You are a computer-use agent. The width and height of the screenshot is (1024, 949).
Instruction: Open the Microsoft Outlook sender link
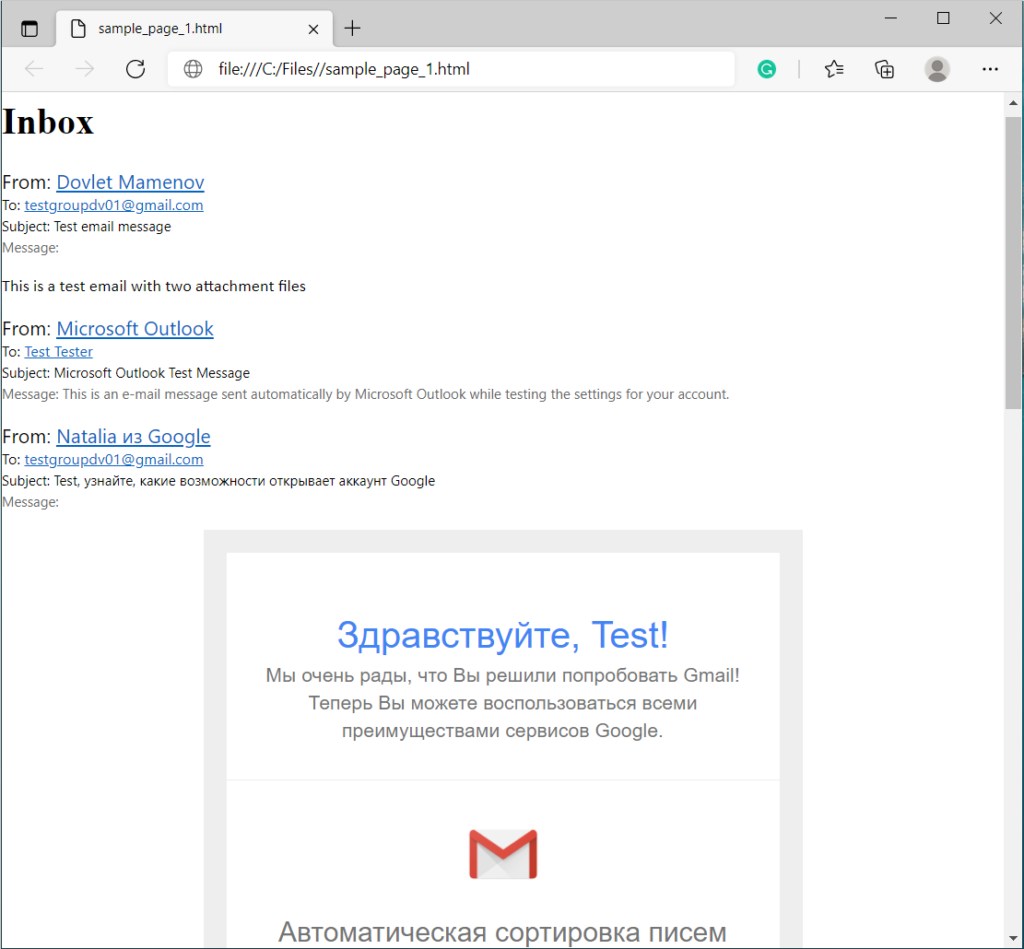click(135, 328)
